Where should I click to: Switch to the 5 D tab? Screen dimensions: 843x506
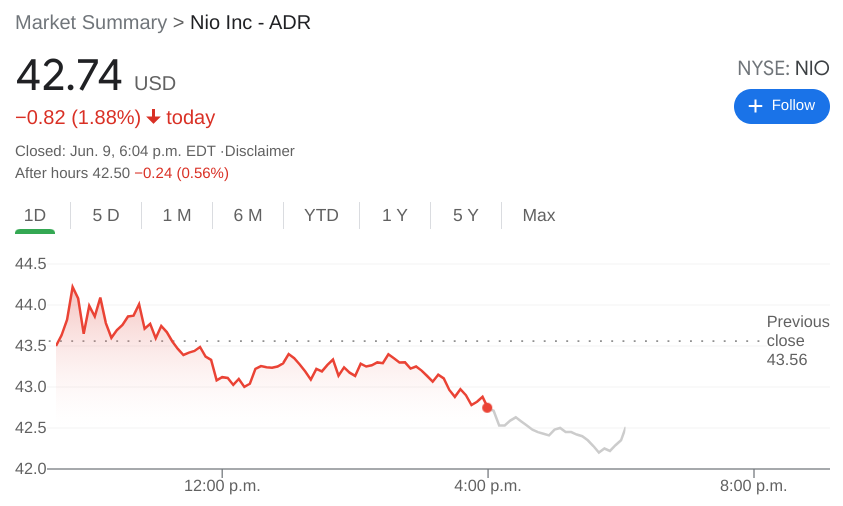pyautogui.click(x=106, y=216)
